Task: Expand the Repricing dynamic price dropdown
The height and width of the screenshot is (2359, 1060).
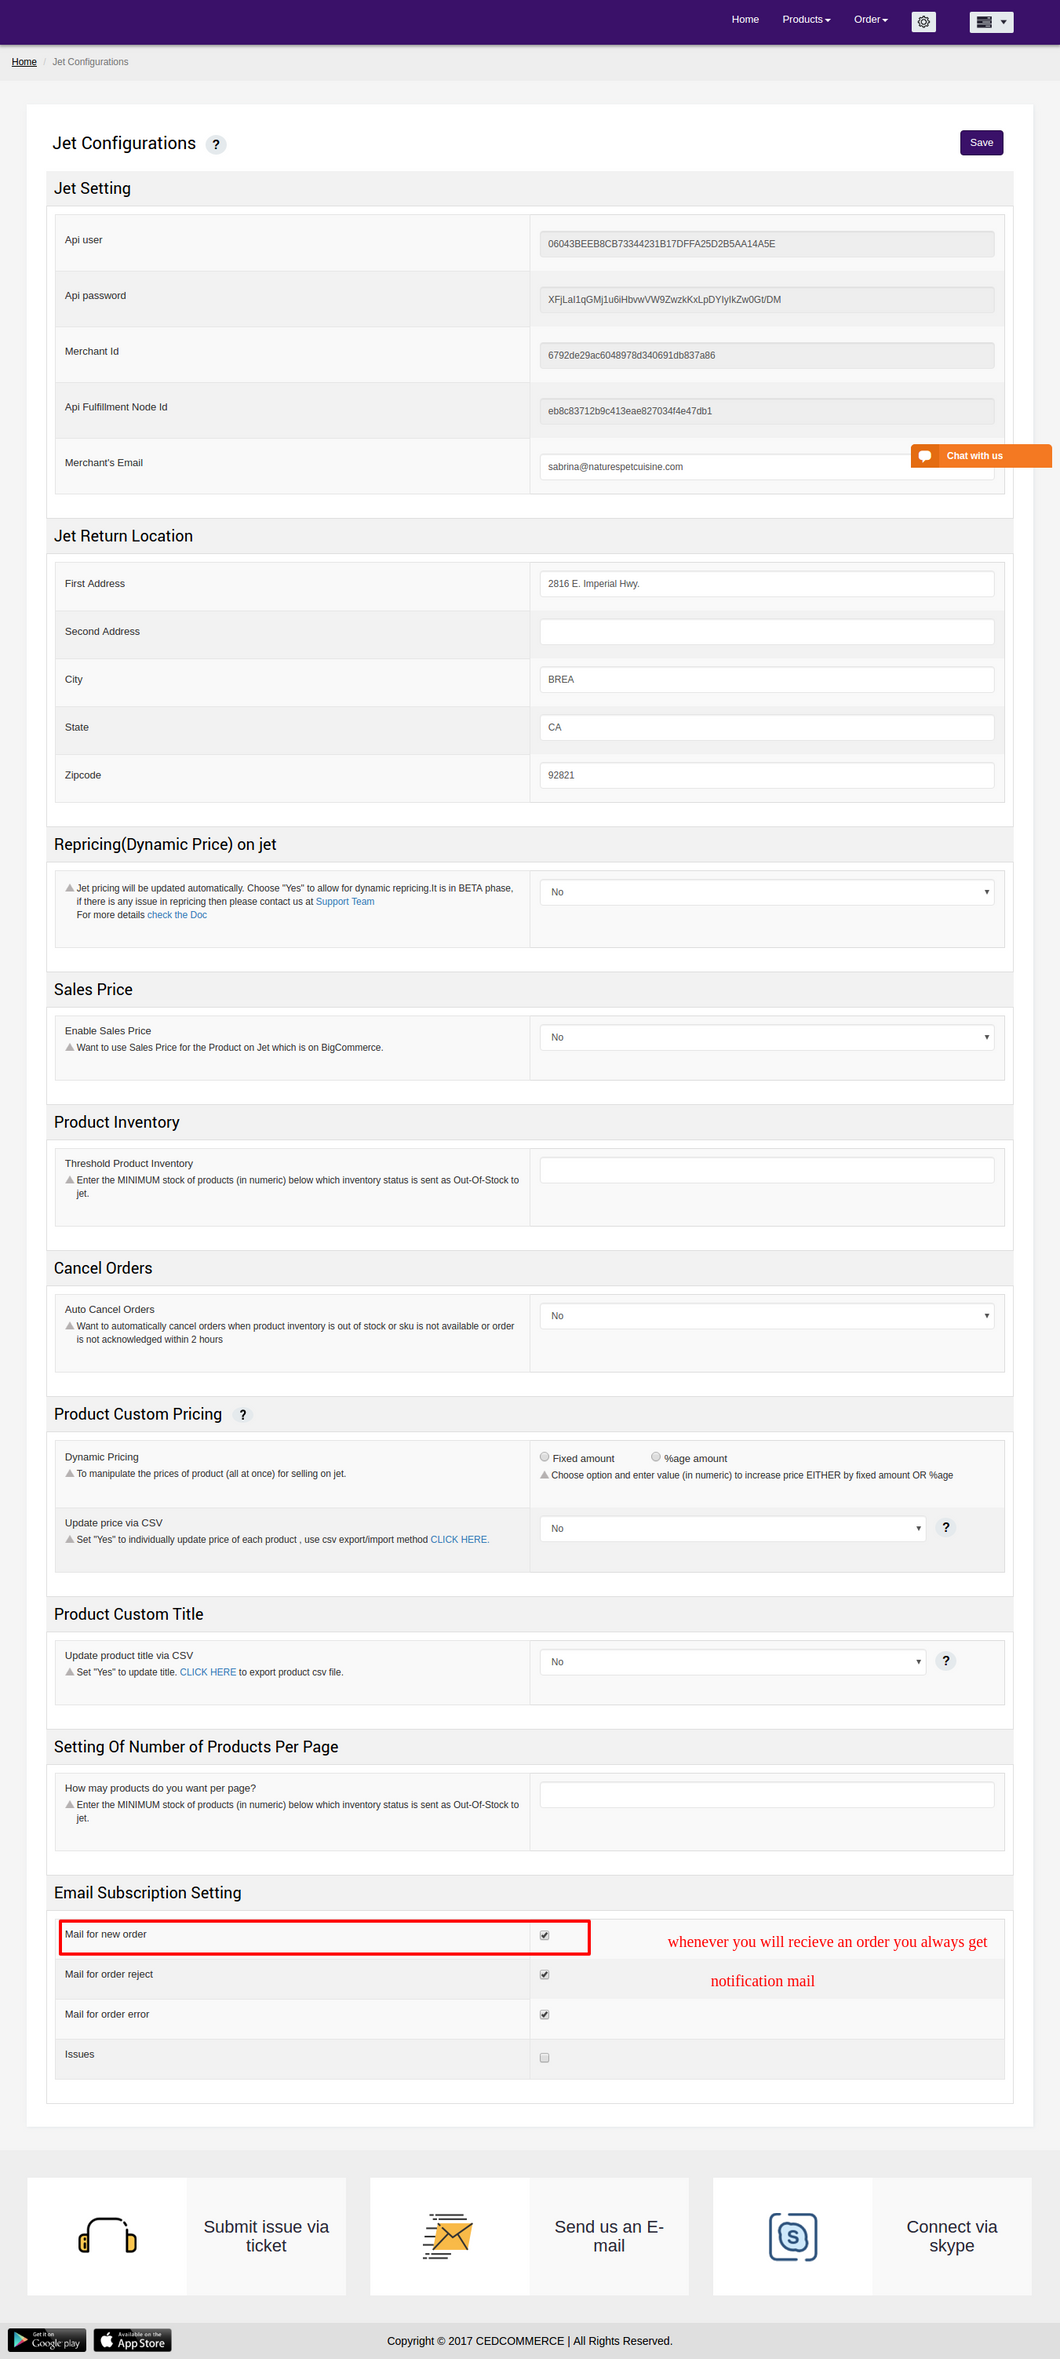Action: 766,892
